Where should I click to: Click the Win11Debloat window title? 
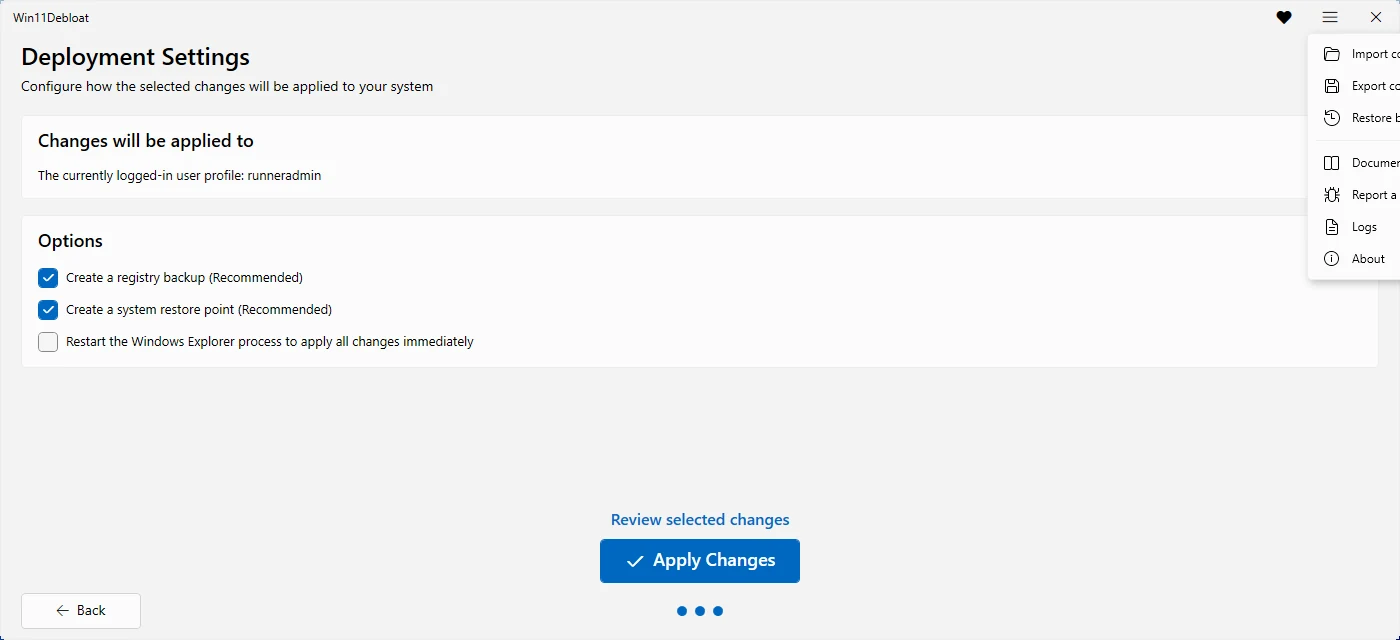point(51,18)
